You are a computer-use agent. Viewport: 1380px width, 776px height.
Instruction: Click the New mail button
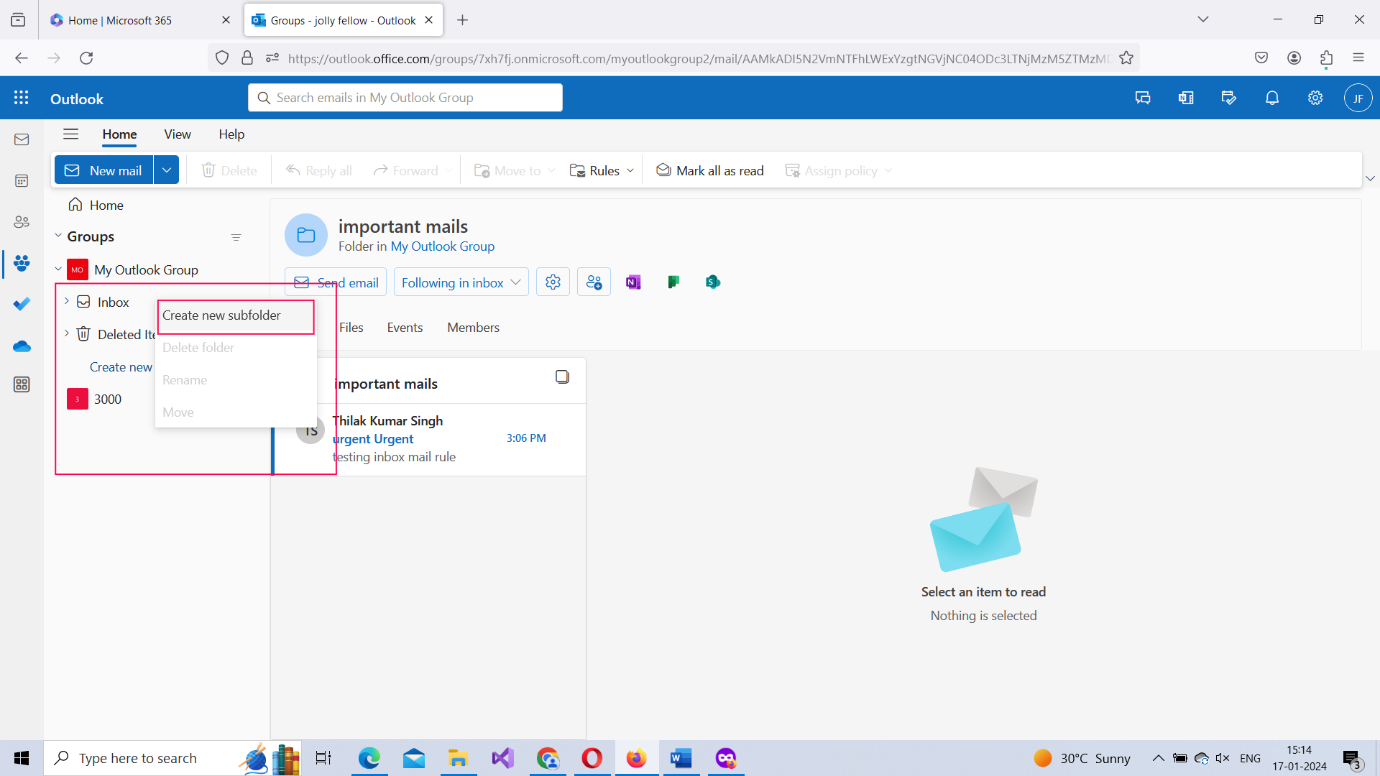coord(104,170)
